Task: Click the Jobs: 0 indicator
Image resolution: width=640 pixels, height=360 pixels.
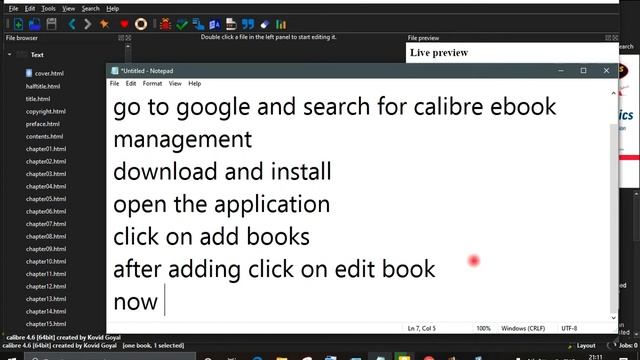Action: 628,346
